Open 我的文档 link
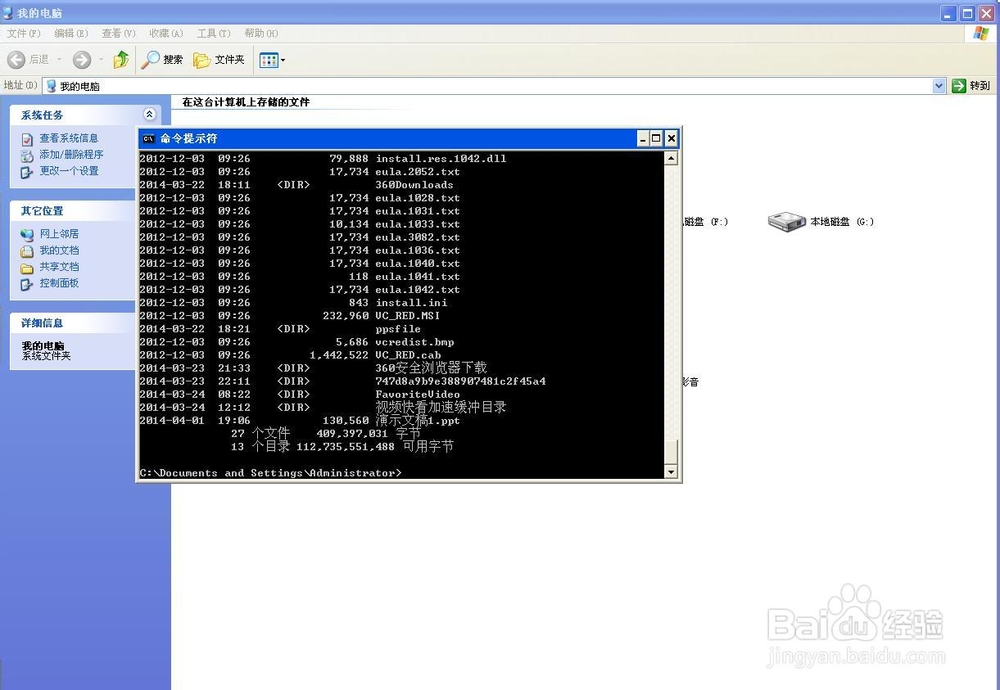This screenshot has height=690, width=1000. (59, 251)
